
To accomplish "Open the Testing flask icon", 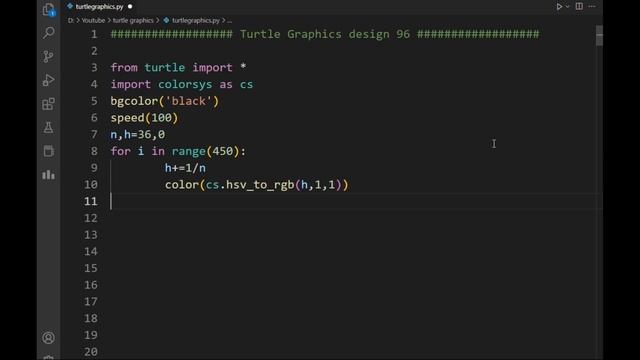I will click(48, 127).
